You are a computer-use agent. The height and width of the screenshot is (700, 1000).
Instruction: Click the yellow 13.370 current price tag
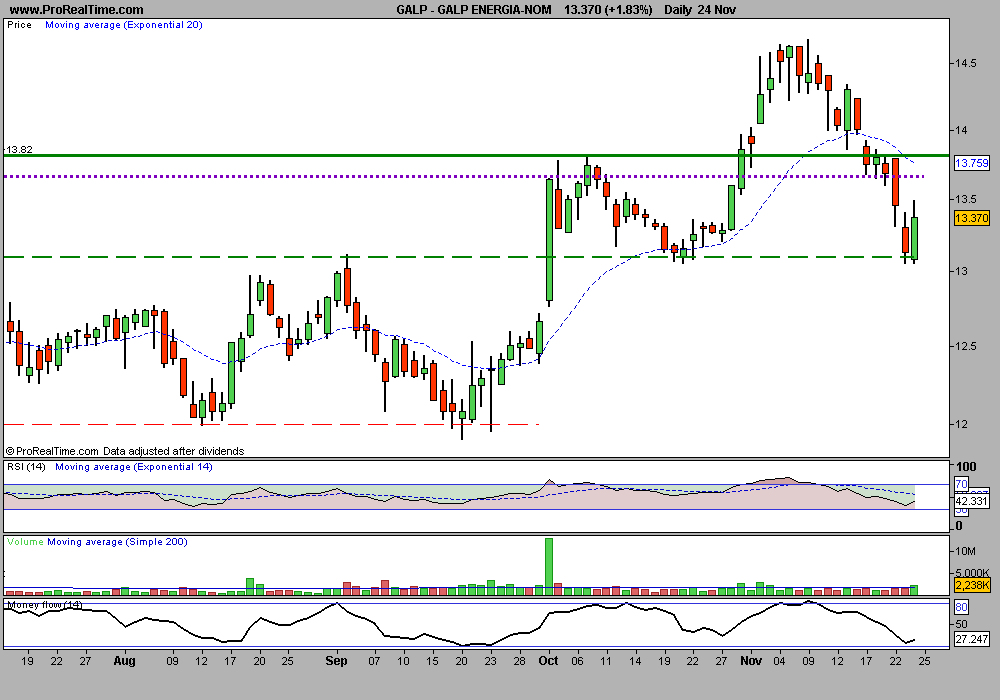pyautogui.click(x=971, y=218)
